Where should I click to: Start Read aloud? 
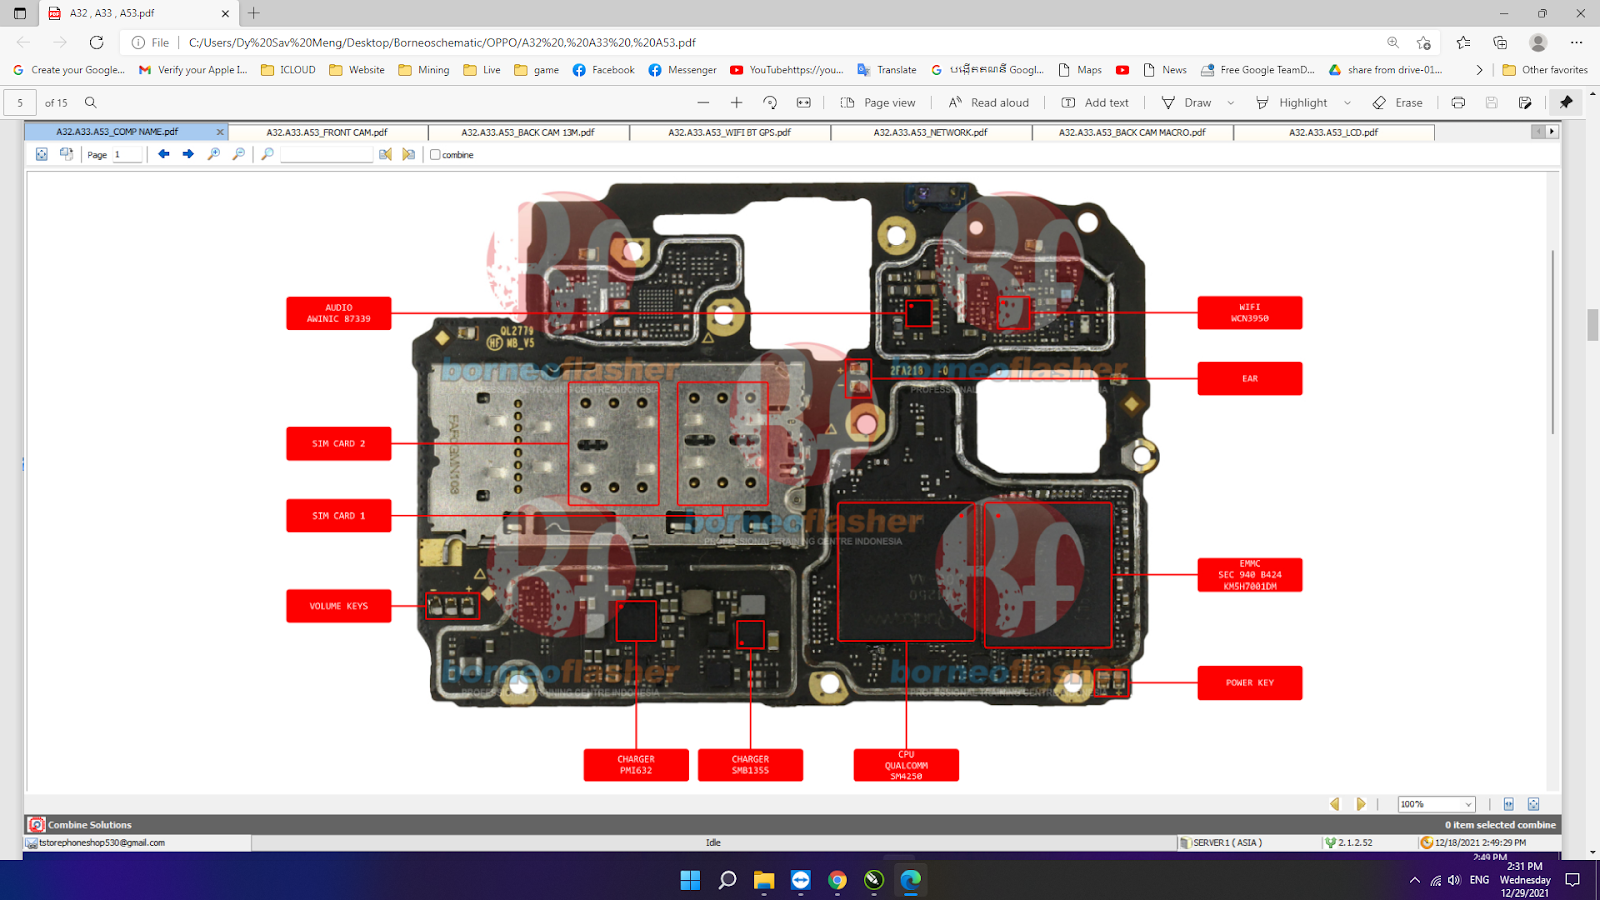(x=988, y=102)
